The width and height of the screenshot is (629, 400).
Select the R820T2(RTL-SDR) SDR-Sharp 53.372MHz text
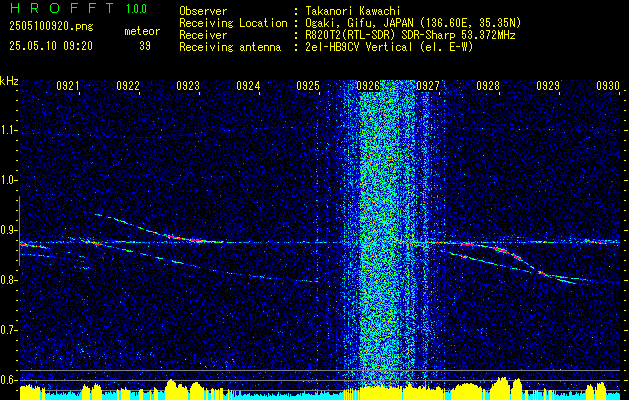pyautogui.click(x=410, y=35)
